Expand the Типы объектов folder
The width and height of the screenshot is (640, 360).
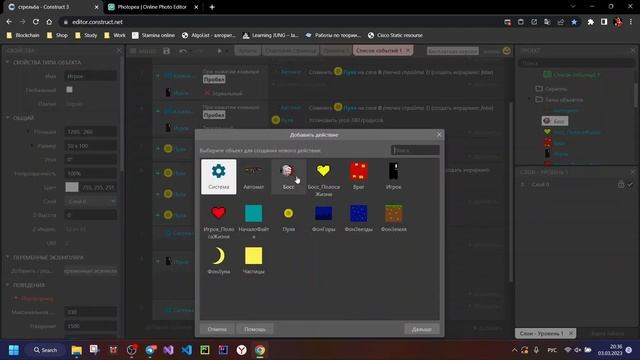(x=530, y=100)
